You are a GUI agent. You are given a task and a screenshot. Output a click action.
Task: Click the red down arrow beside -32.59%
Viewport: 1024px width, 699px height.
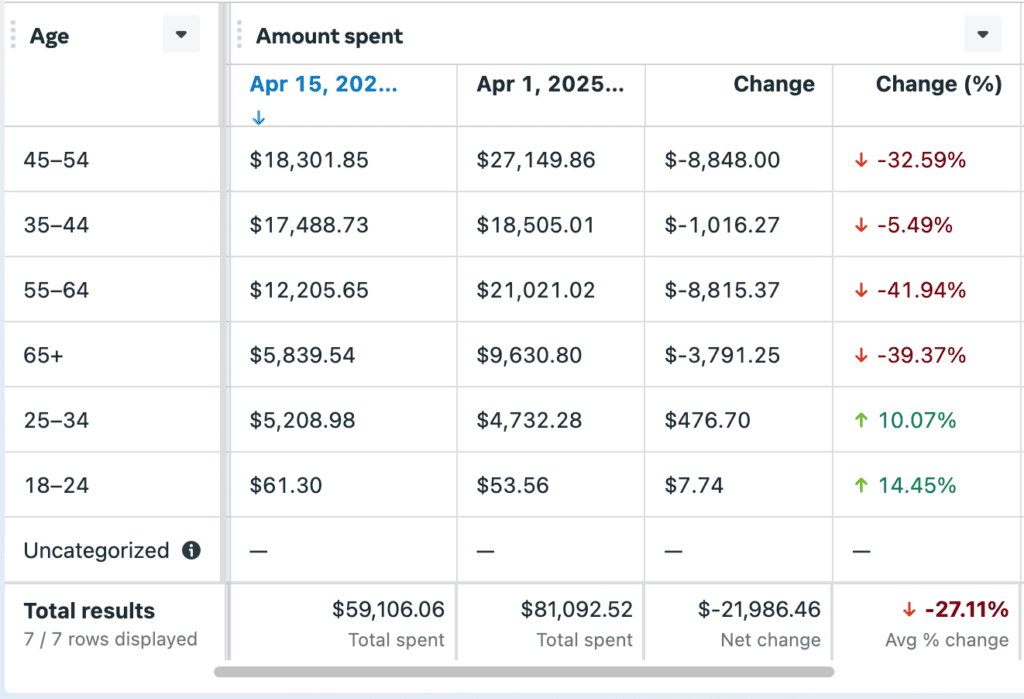pyautogui.click(x=860, y=160)
